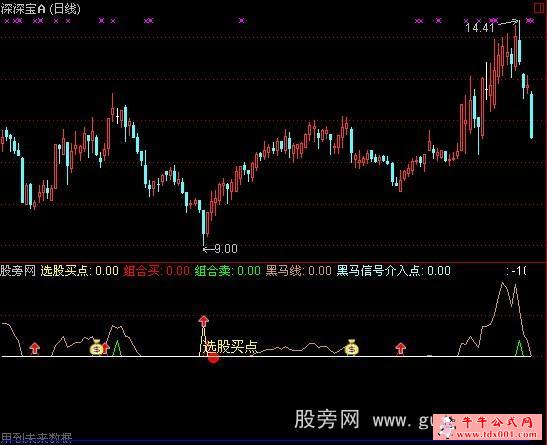Click the red dot marker below 选股买点
The width and height of the screenshot is (547, 445).
tap(213, 357)
